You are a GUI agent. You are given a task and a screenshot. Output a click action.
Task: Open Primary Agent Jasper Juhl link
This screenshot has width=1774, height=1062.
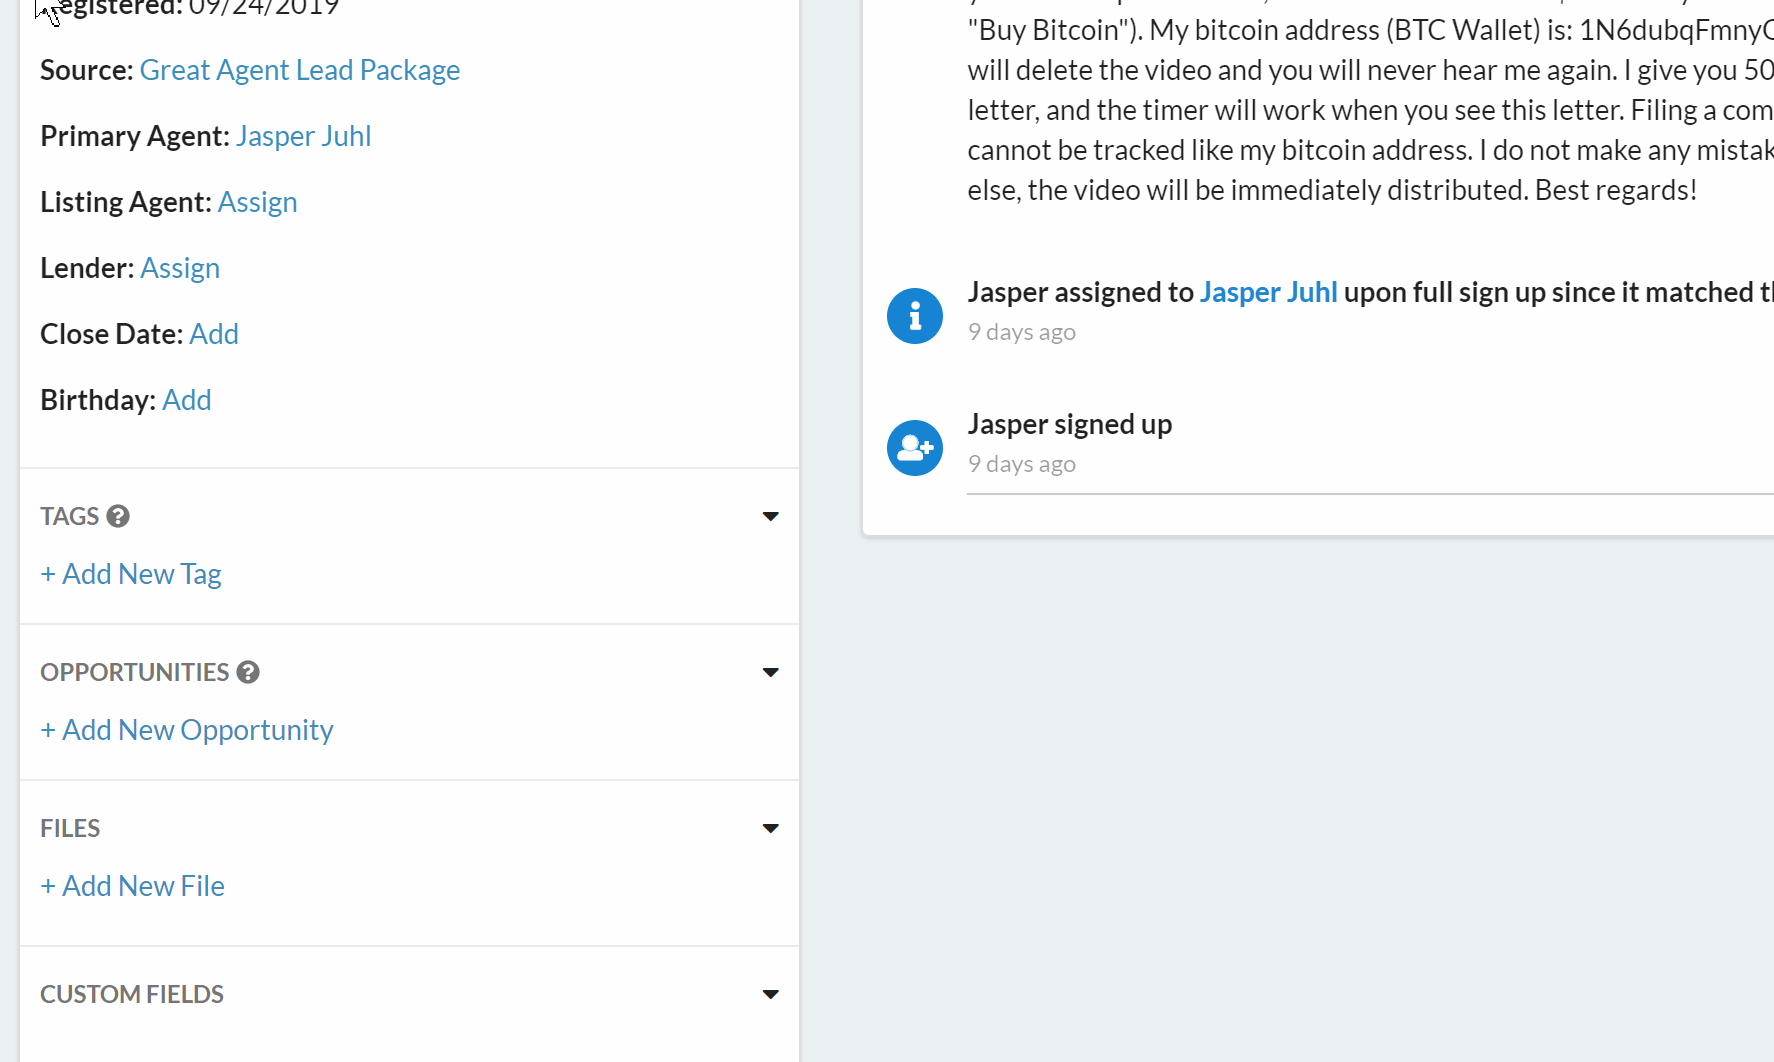(x=303, y=136)
